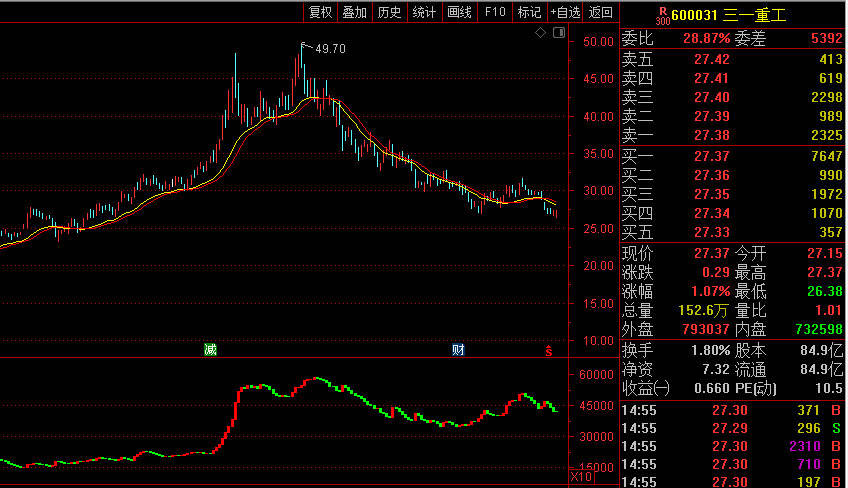
Task: Click the 49.70 peak price label
Action: point(330,48)
